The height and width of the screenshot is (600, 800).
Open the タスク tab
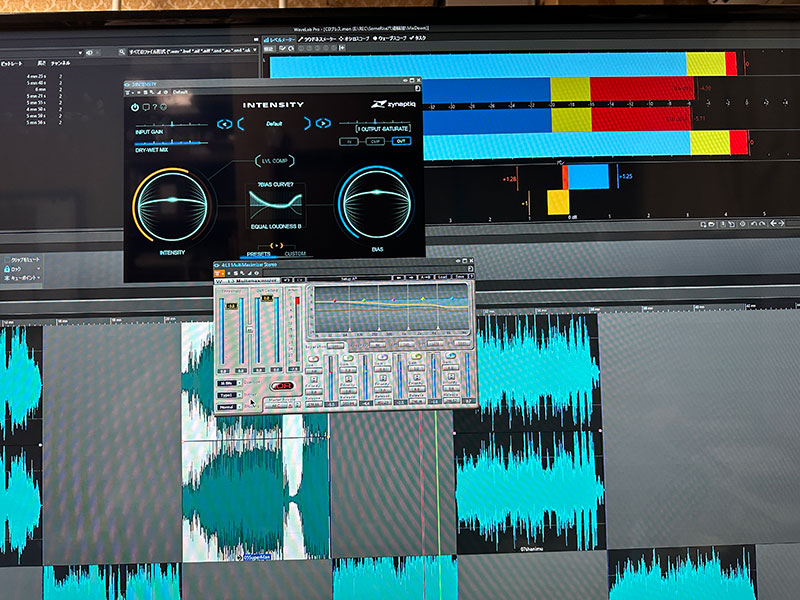click(418, 38)
